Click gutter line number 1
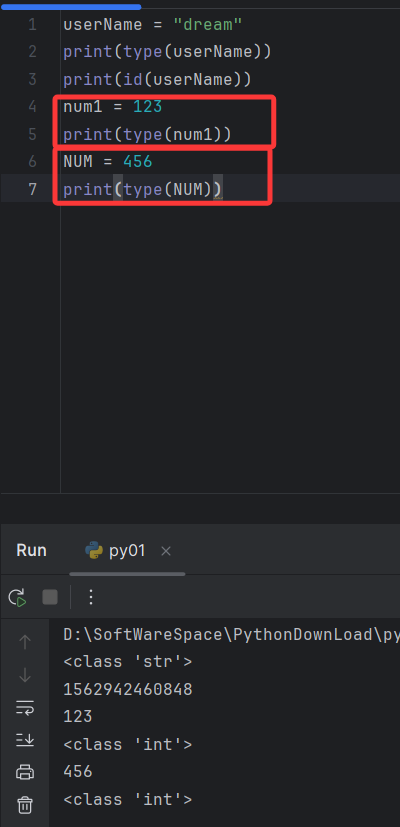Screen dimensions: 400x827 (x=33, y=24)
